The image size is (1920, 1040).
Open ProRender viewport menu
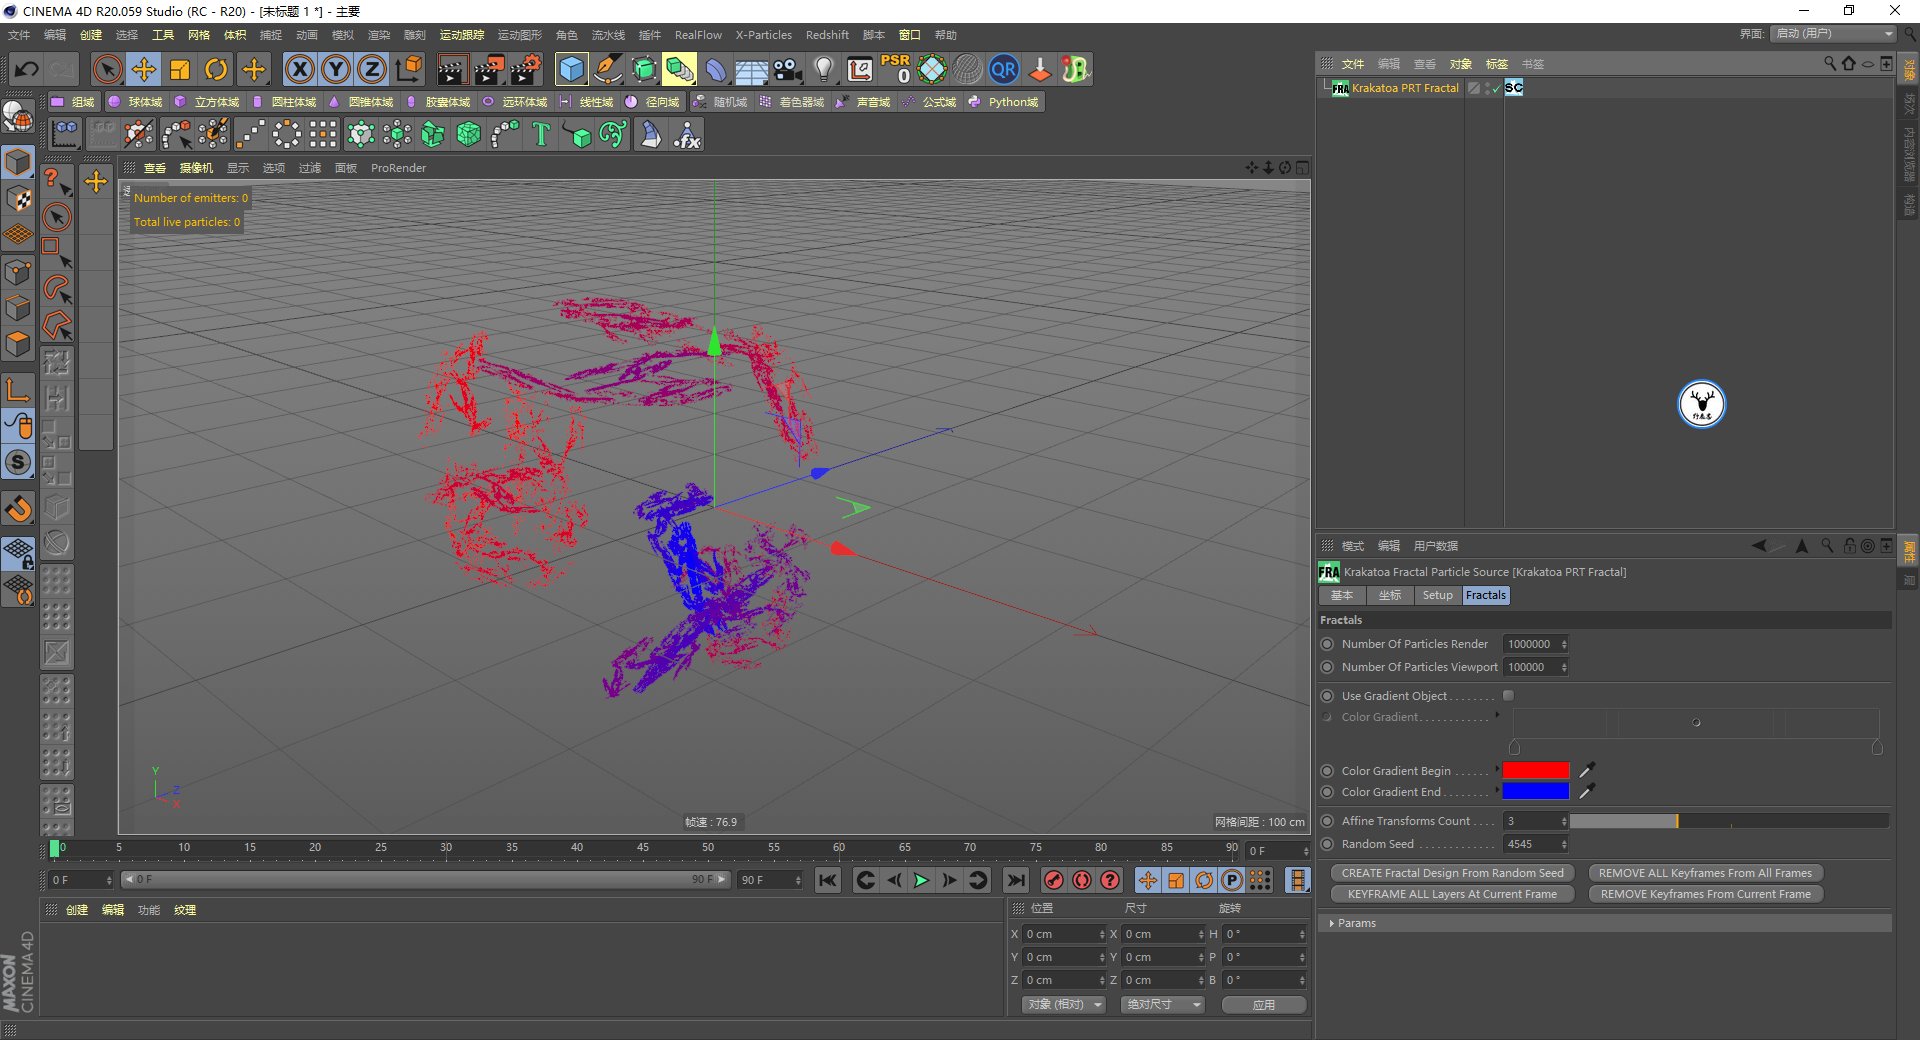point(398,168)
